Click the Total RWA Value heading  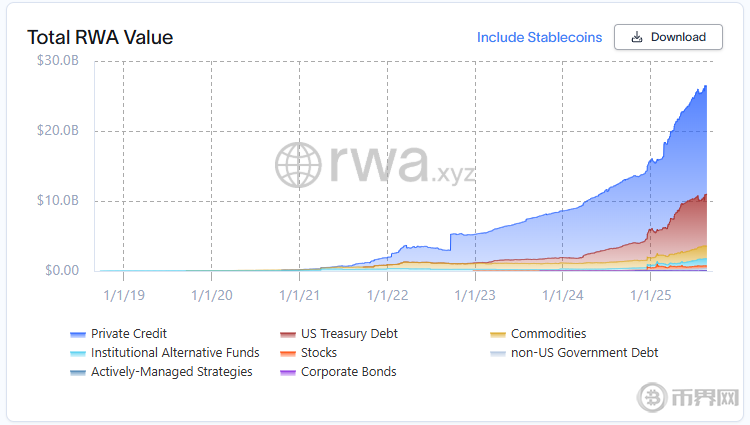100,38
